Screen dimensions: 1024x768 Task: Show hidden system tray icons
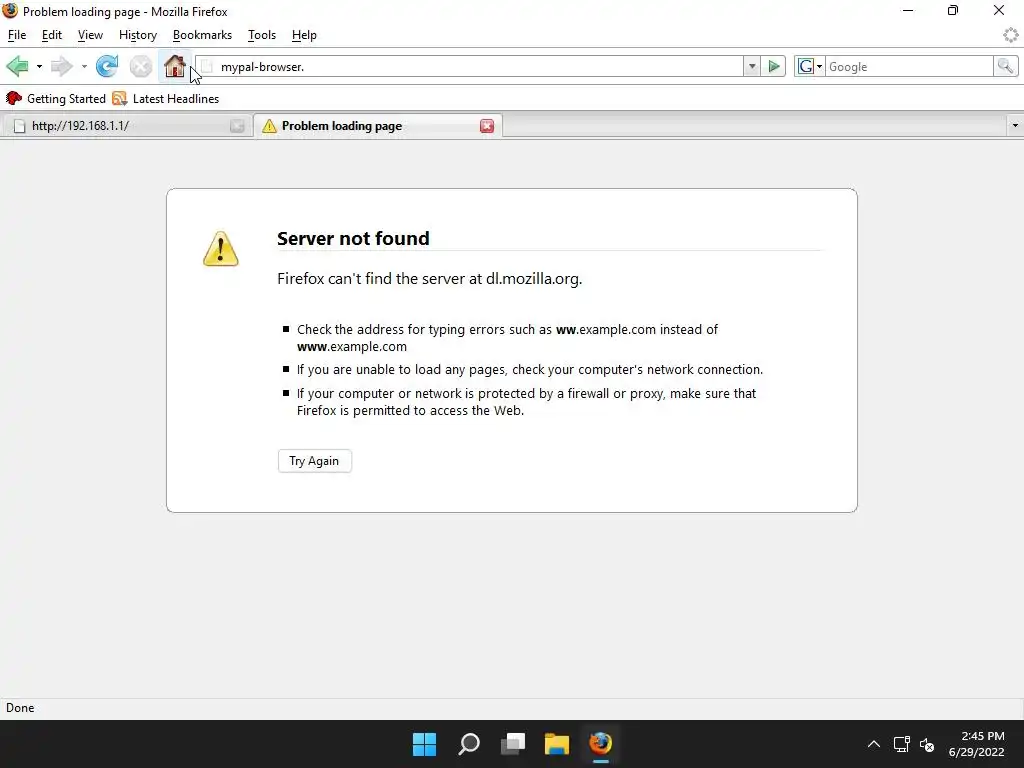[874, 744]
